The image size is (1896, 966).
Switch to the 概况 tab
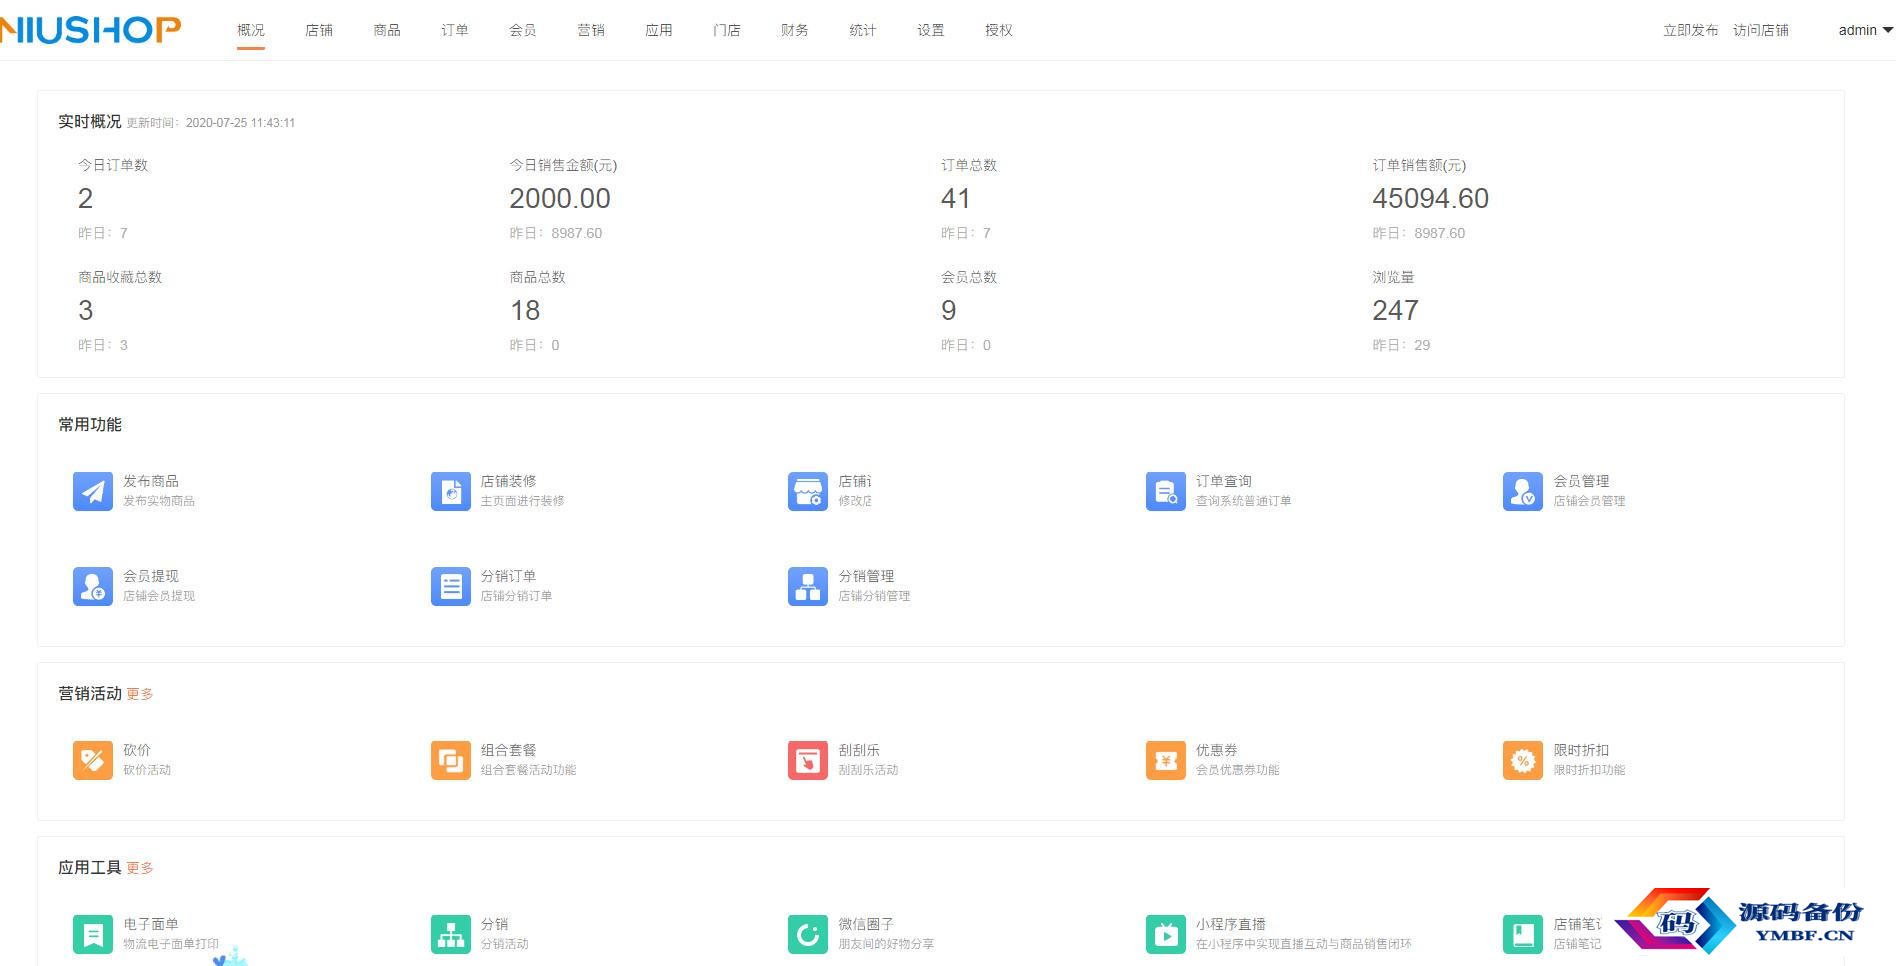coord(251,30)
